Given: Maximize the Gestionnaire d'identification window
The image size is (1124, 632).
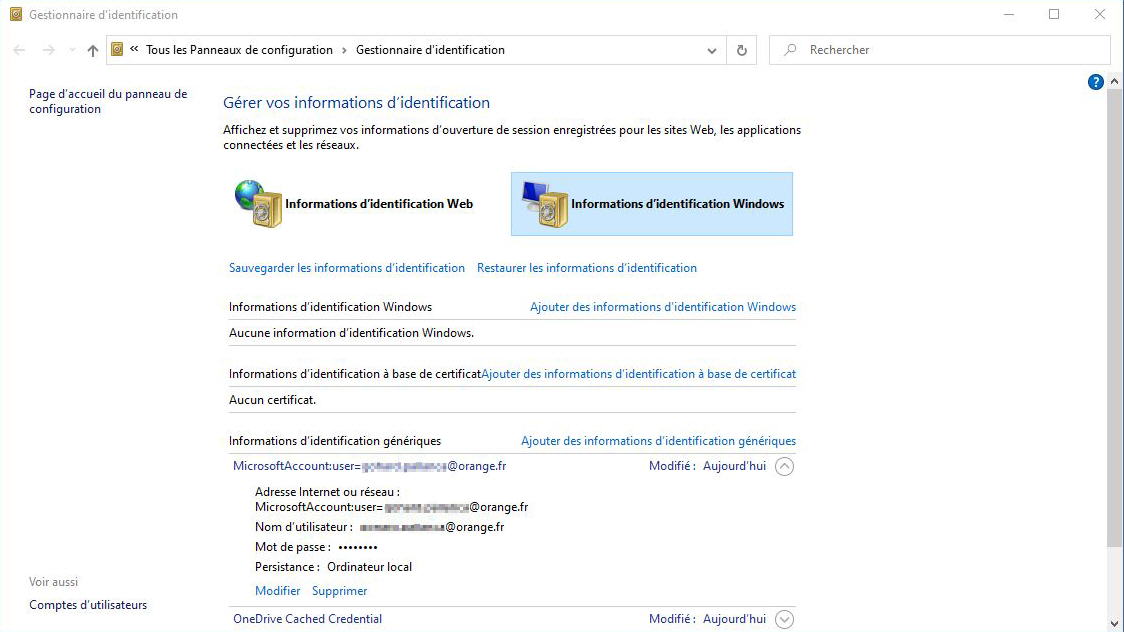Looking at the screenshot, I should pos(1054,14).
